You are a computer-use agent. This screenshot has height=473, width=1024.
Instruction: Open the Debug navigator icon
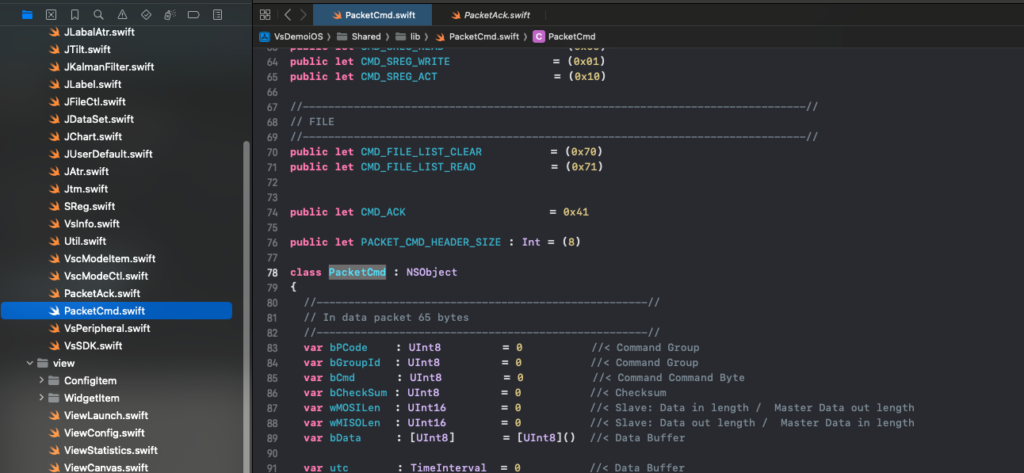pos(169,15)
